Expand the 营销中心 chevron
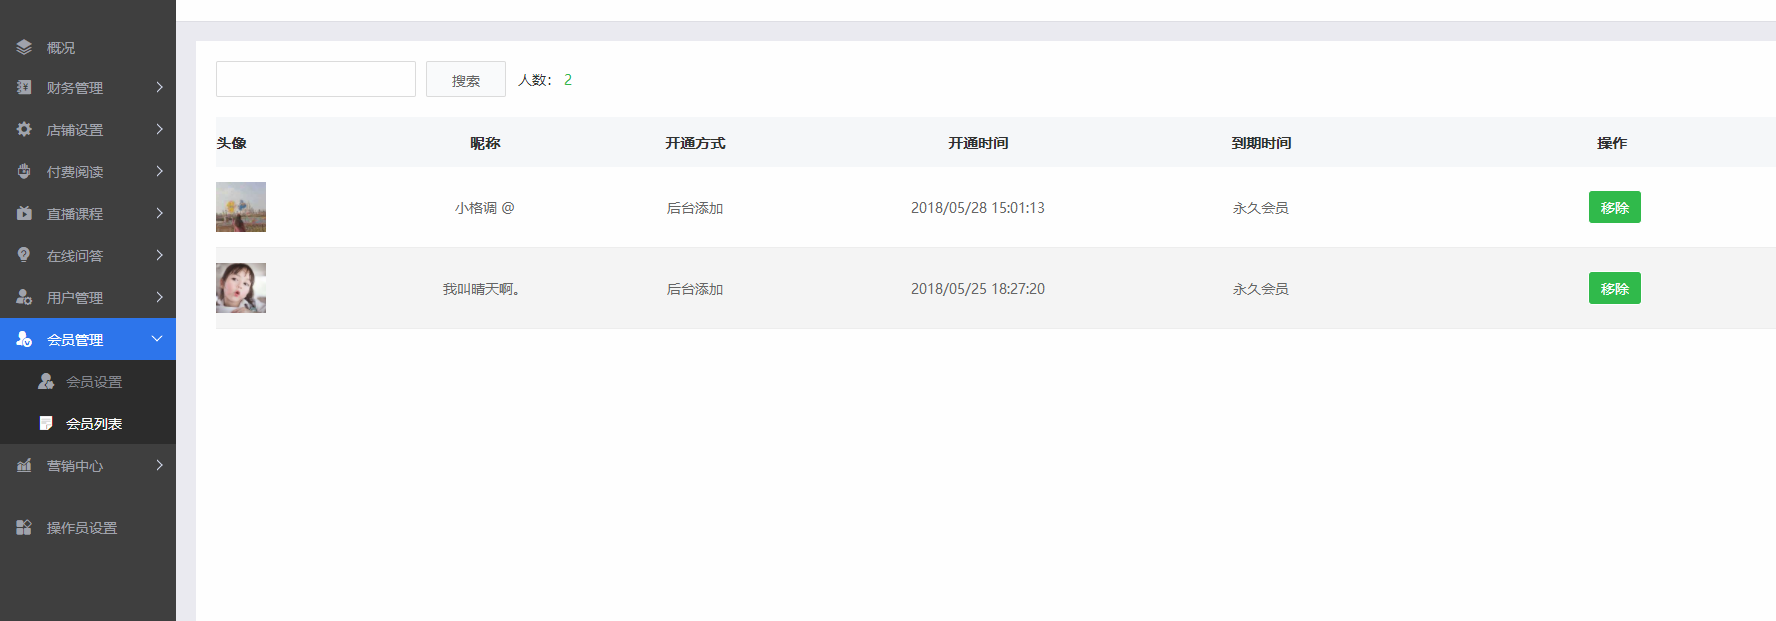1776x621 pixels. tap(159, 465)
